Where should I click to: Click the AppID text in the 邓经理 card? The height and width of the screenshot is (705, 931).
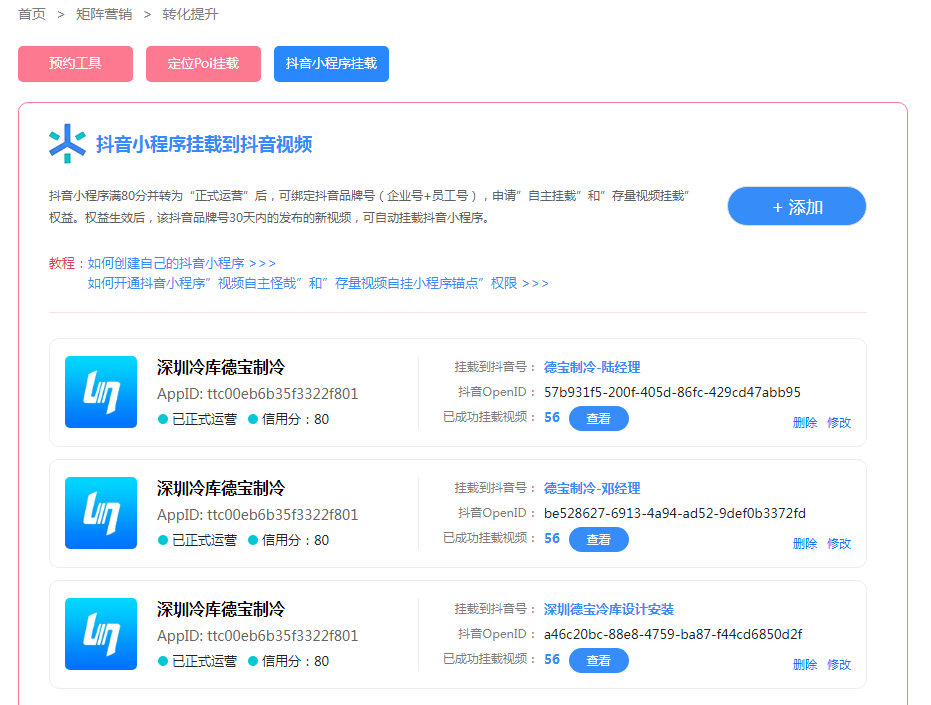point(258,515)
